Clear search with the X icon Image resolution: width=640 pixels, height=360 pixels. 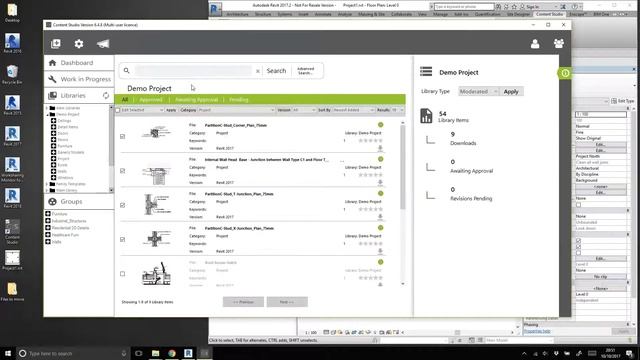[258, 71]
